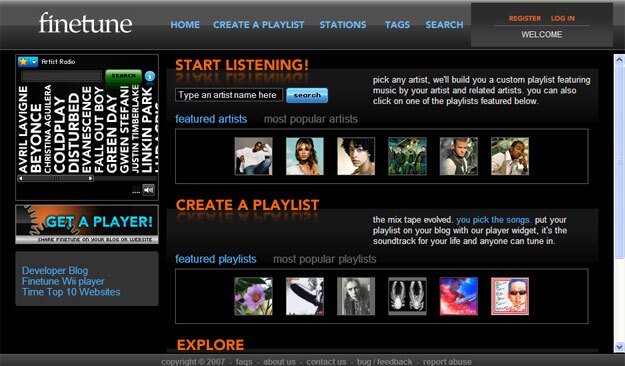Open the Time Top 10 Websites link
Image resolution: width=625 pixels, height=366 pixels.
coord(71,292)
